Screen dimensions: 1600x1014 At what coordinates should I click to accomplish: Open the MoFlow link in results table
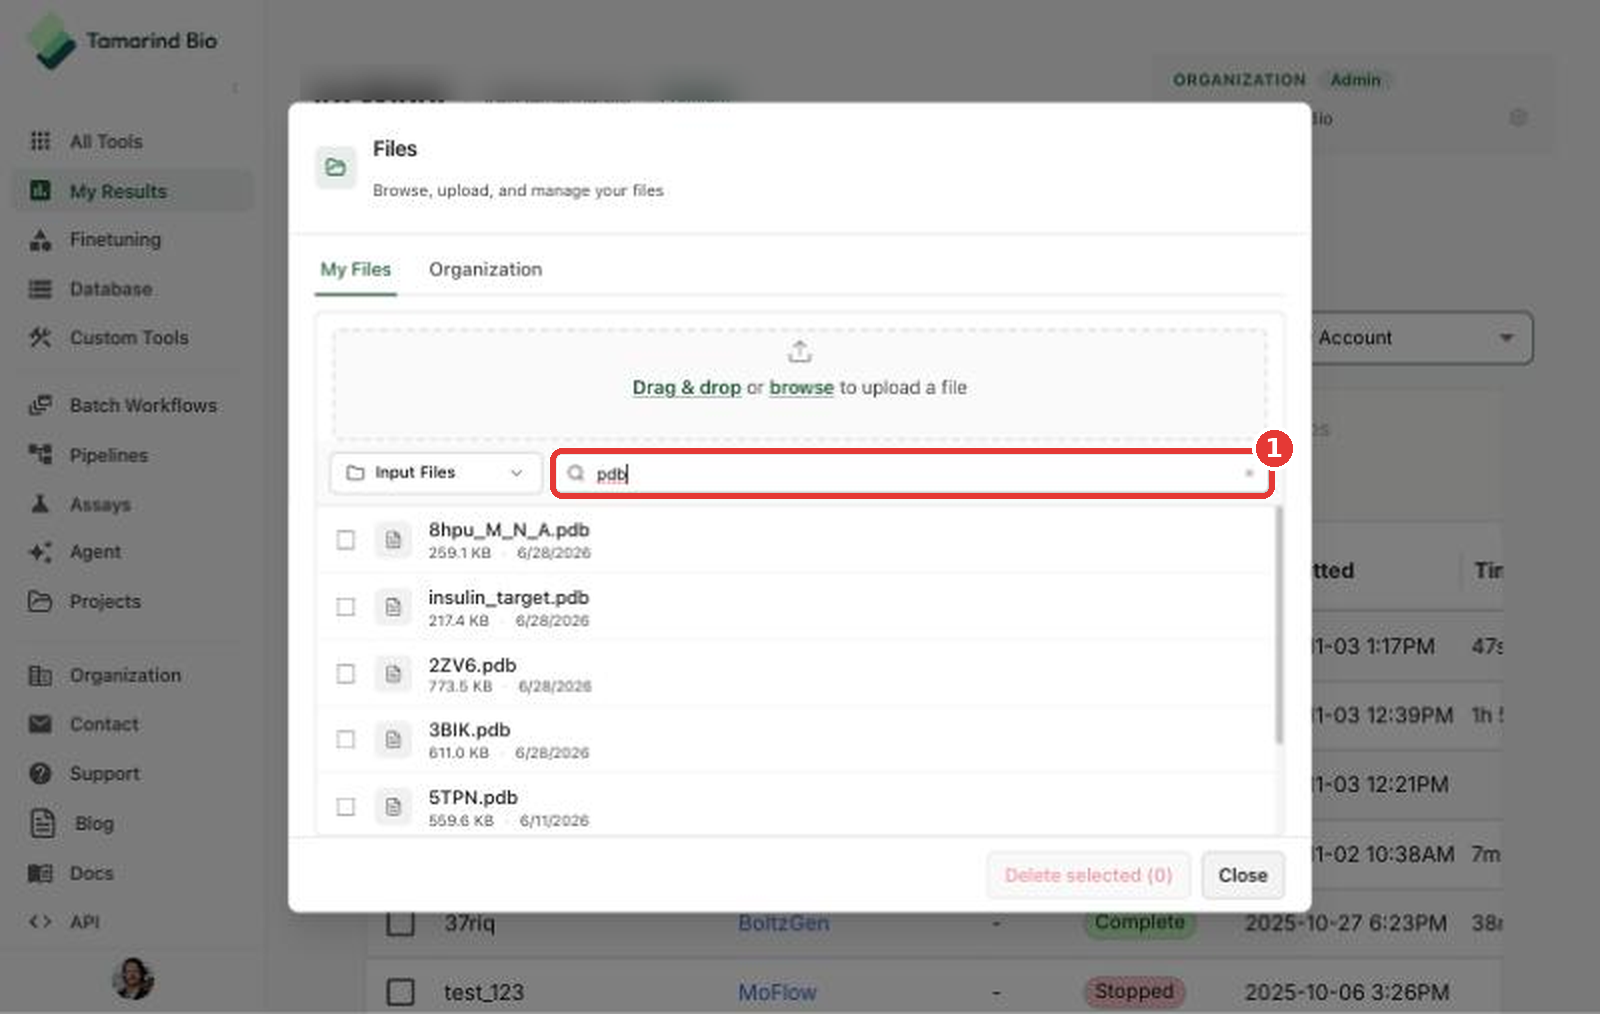777,992
